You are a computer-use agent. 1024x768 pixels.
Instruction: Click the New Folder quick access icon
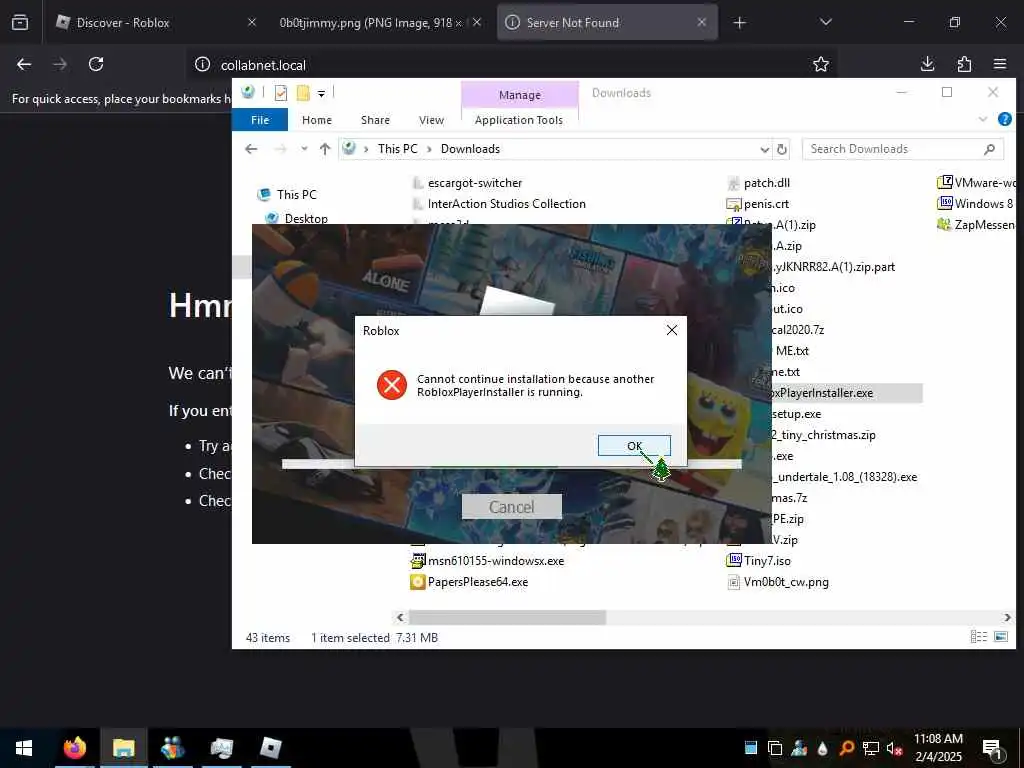point(303,93)
